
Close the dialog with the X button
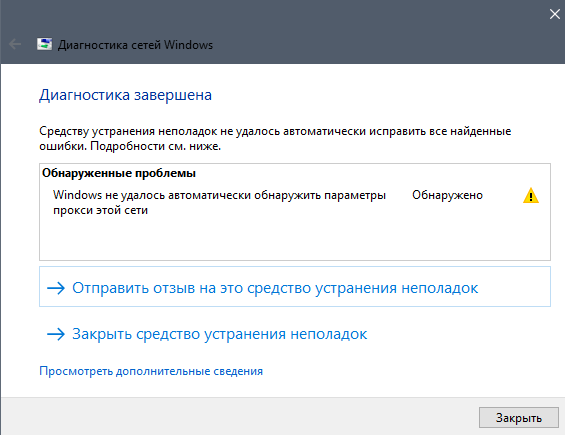point(555,14)
